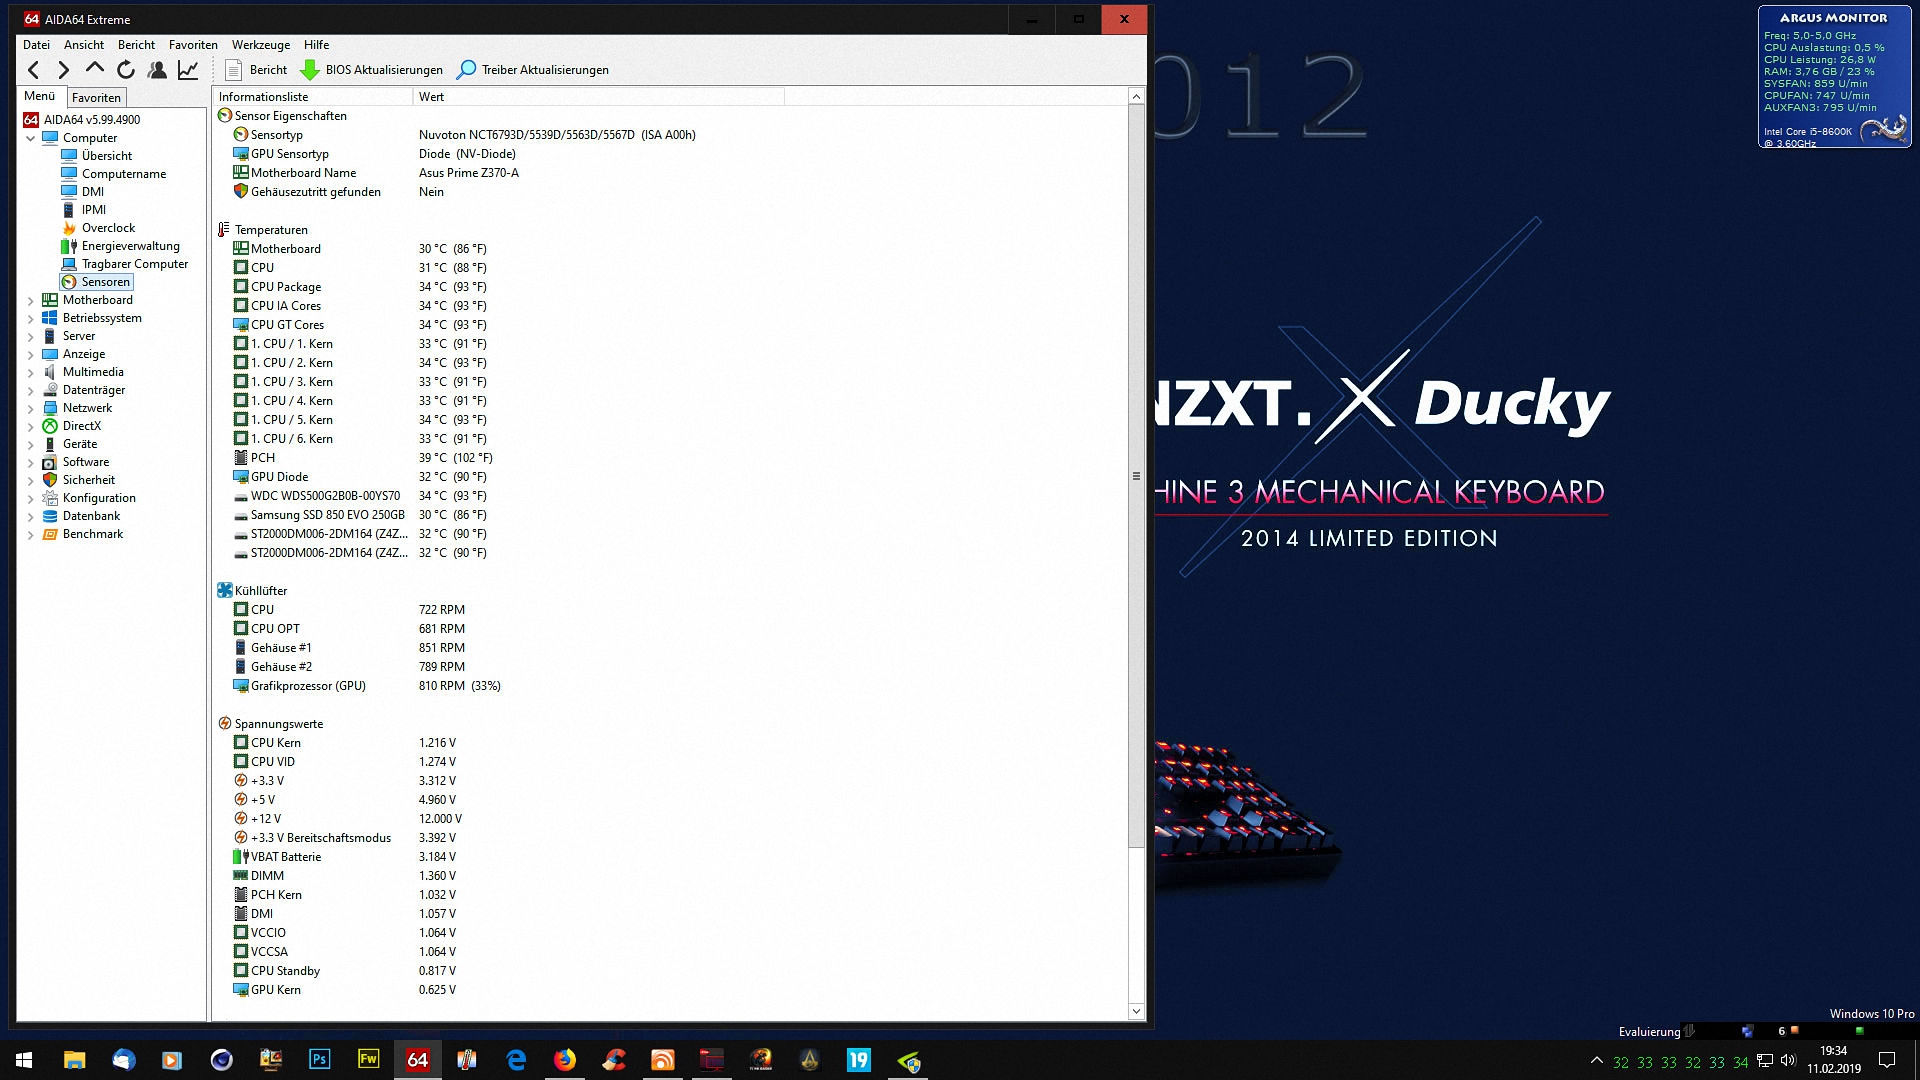Expand the DirectX tree node
This screenshot has width=1920, height=1080.
point(30,426)
